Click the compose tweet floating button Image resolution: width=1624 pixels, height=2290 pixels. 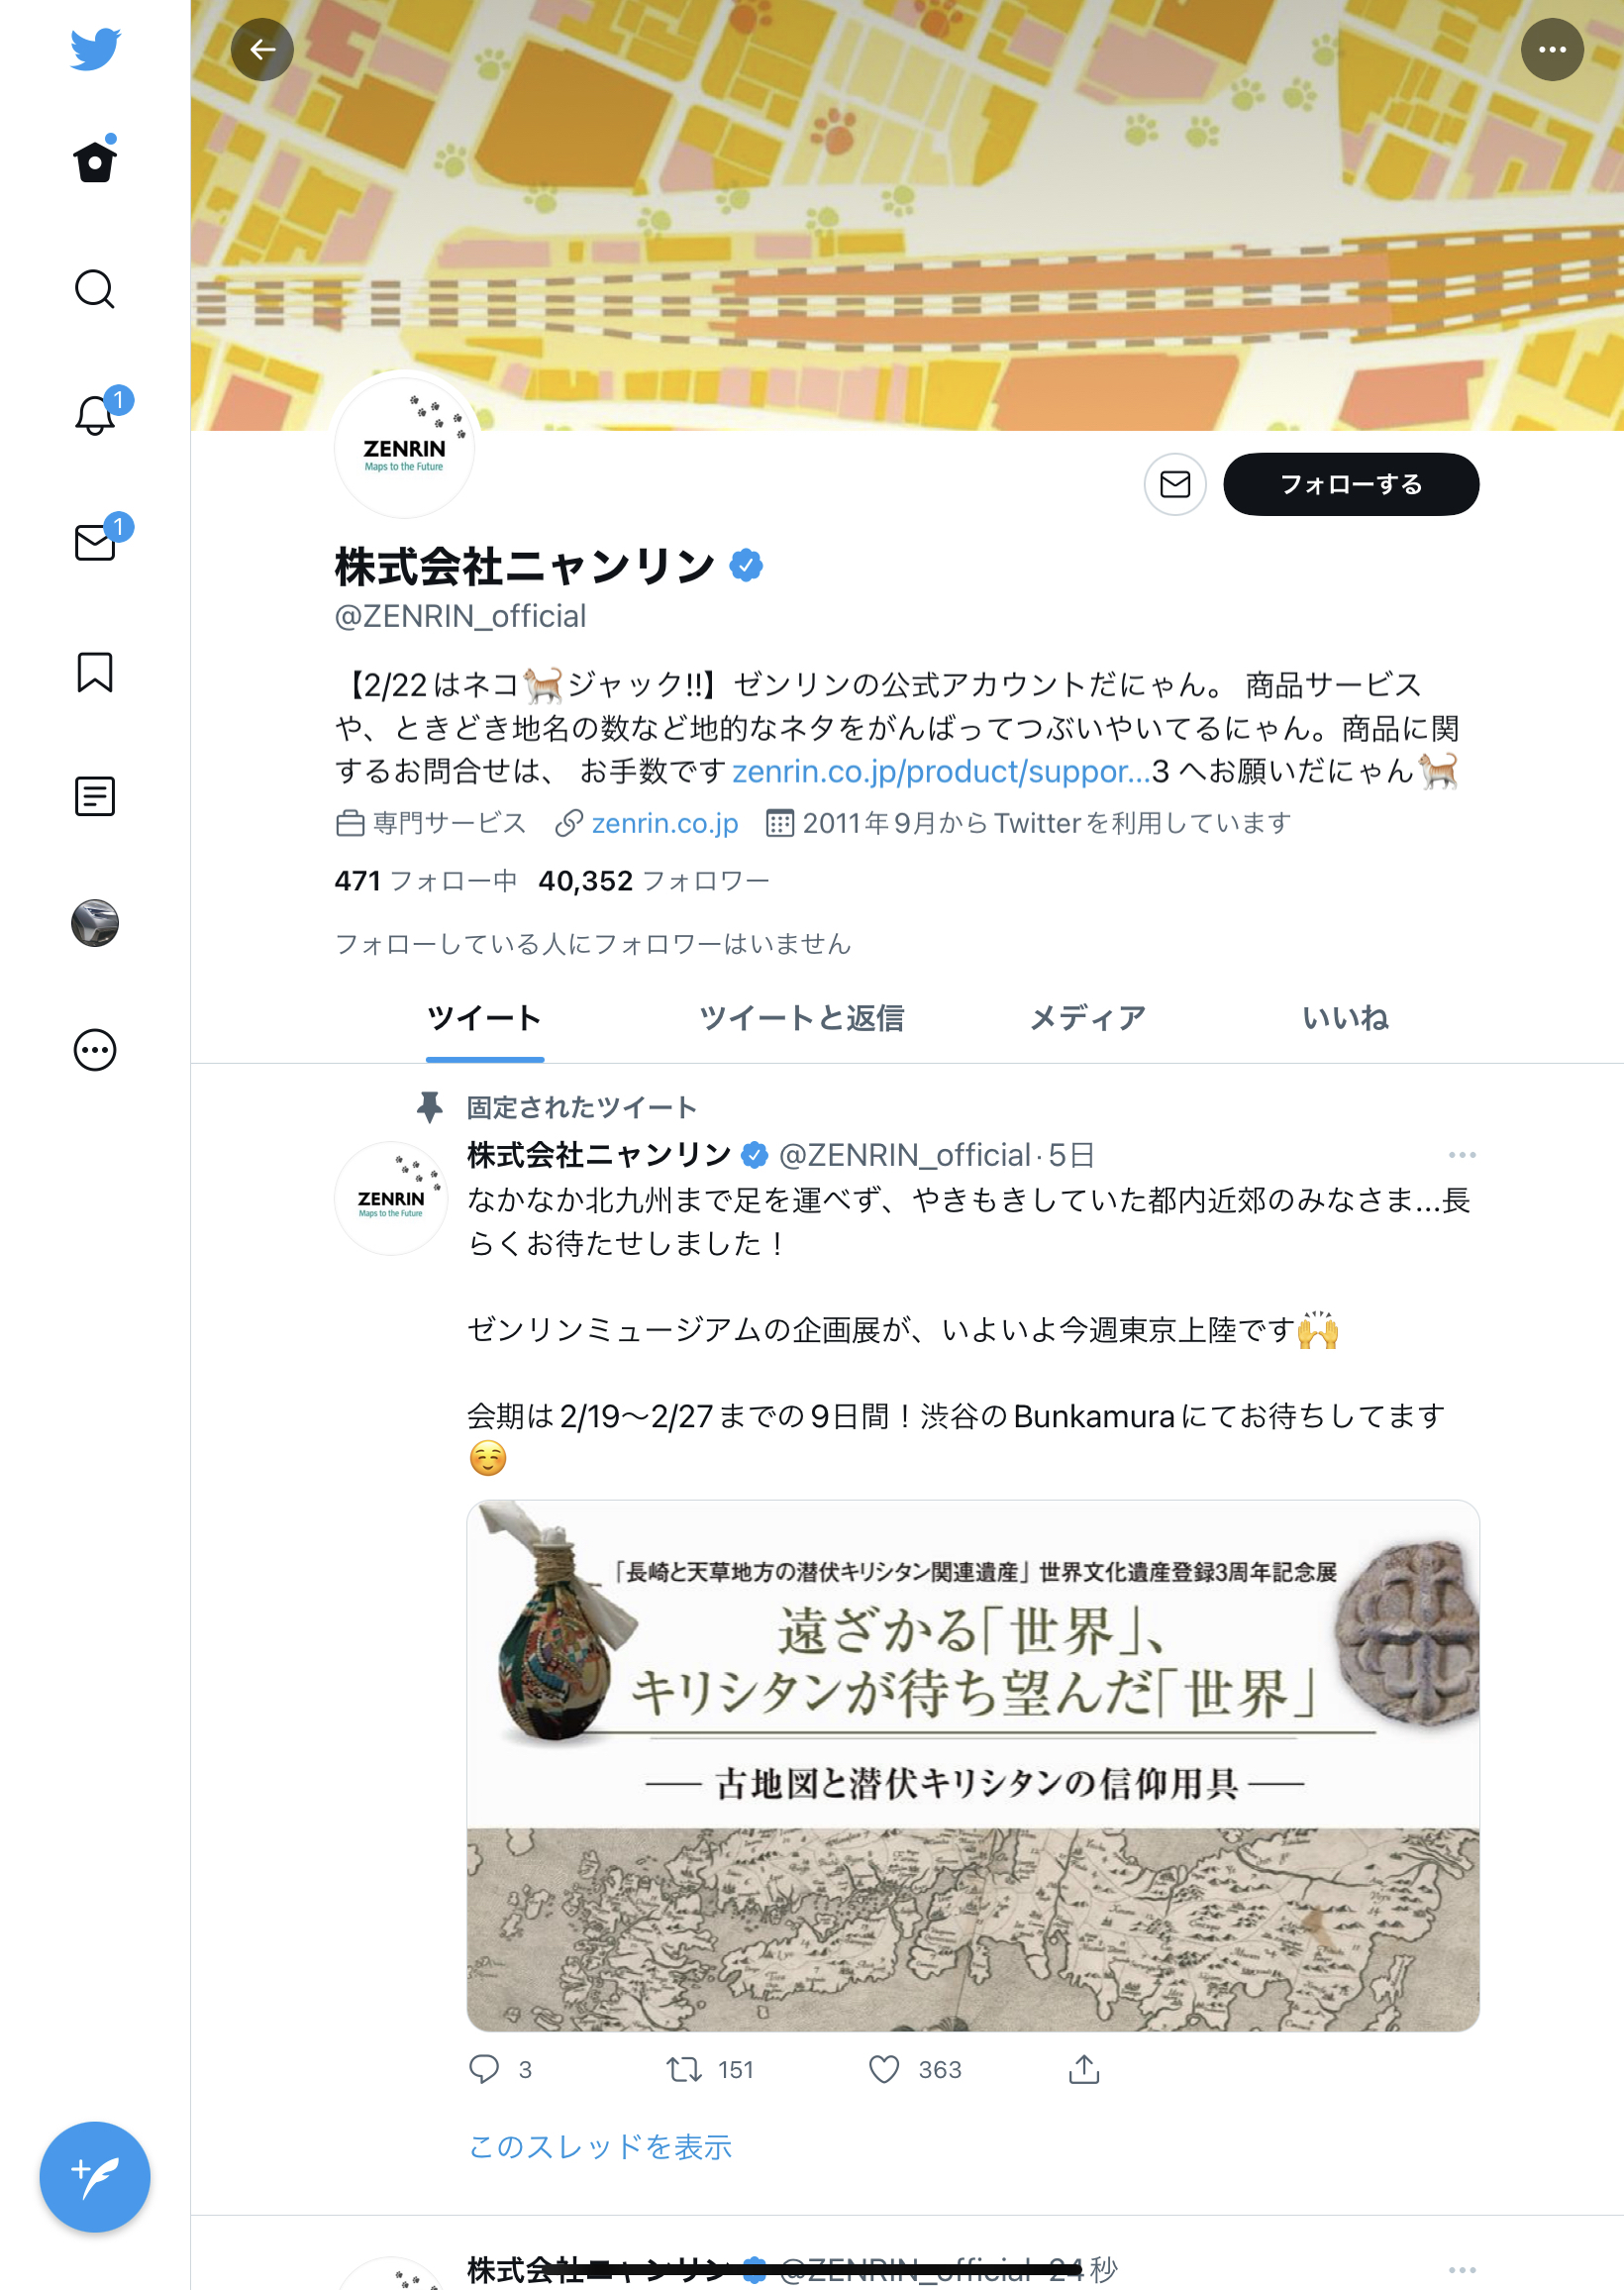95,2177
